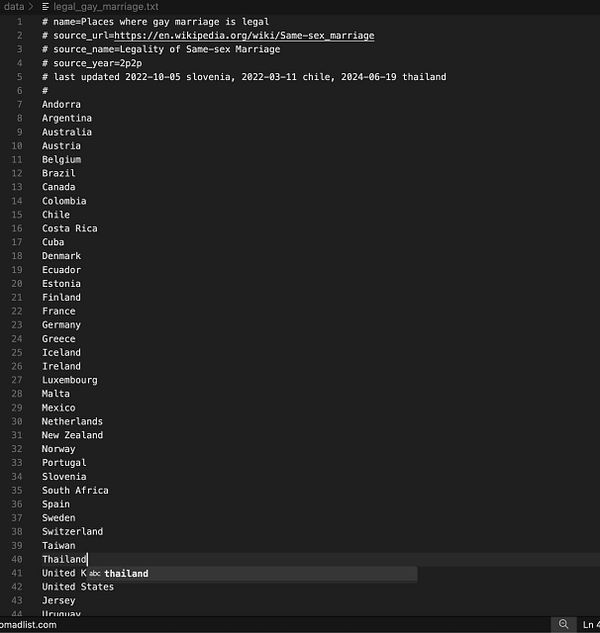600x633 pixels.
Task: Click the zoom magnifier icon in status bar
Action: [563, 625]
